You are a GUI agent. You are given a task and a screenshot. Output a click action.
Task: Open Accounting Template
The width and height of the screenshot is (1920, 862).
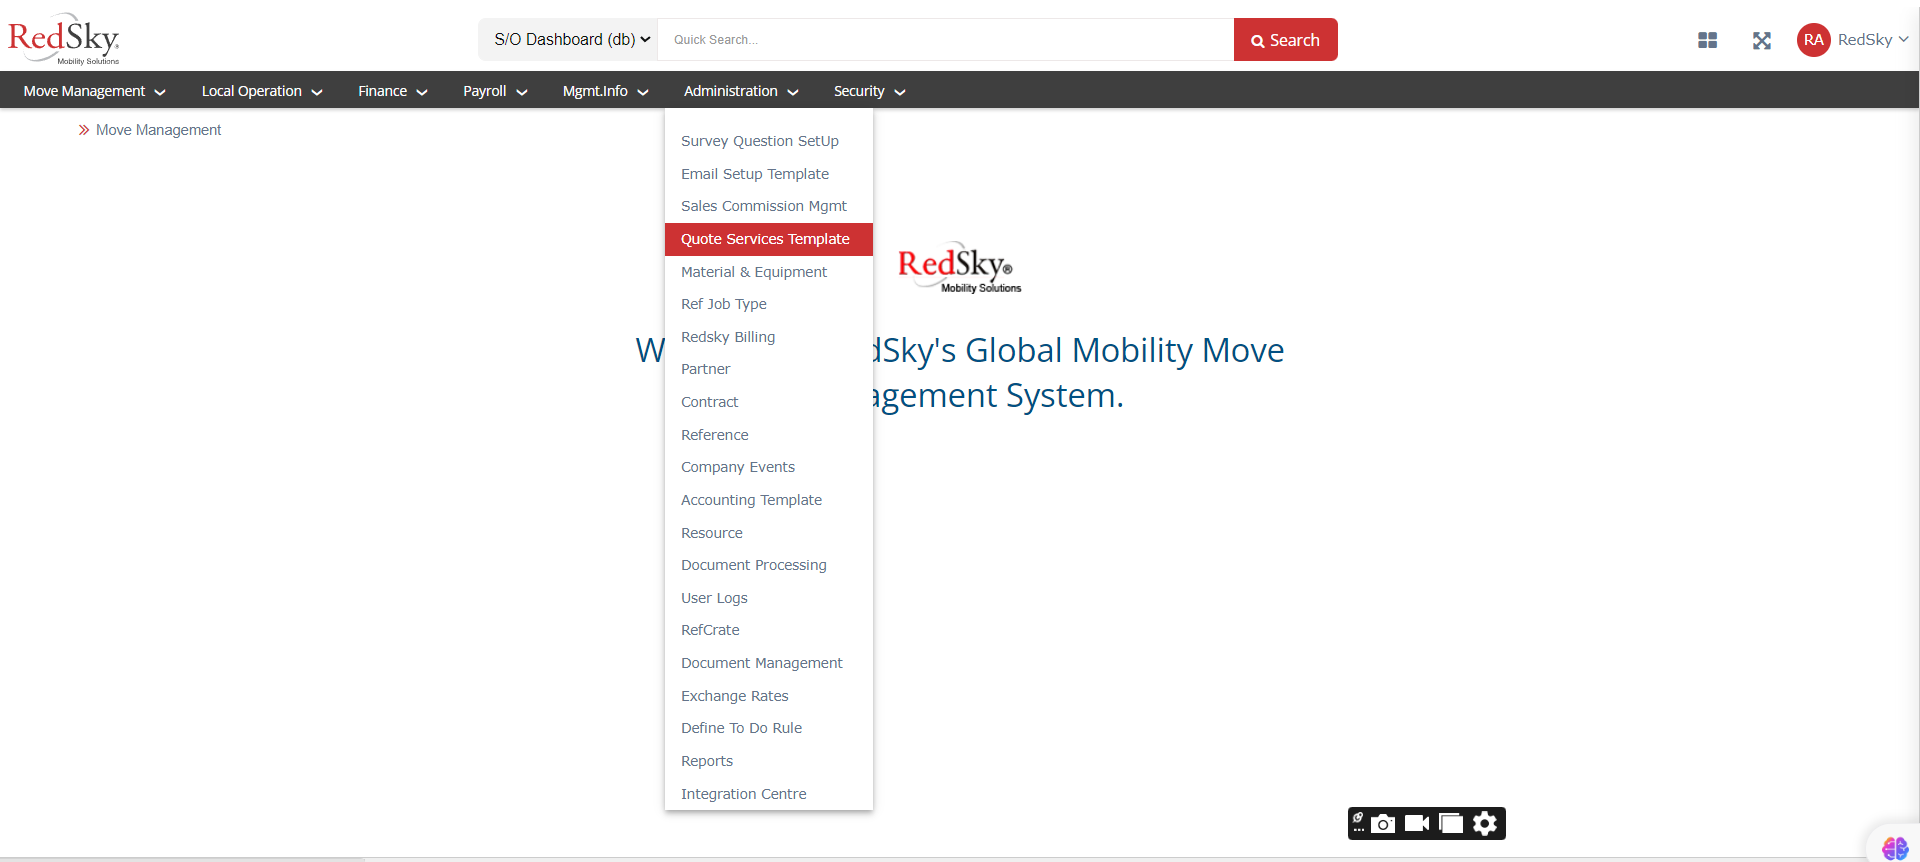click(768, 500)
